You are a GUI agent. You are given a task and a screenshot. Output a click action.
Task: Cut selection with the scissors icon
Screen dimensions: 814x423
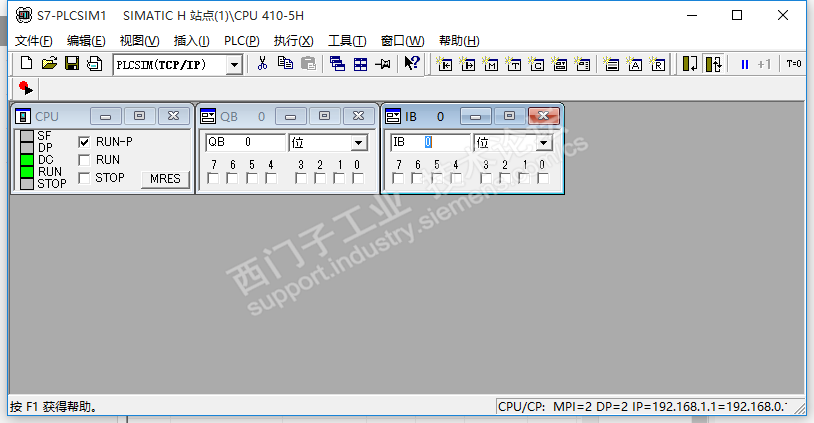coord(262,64)
